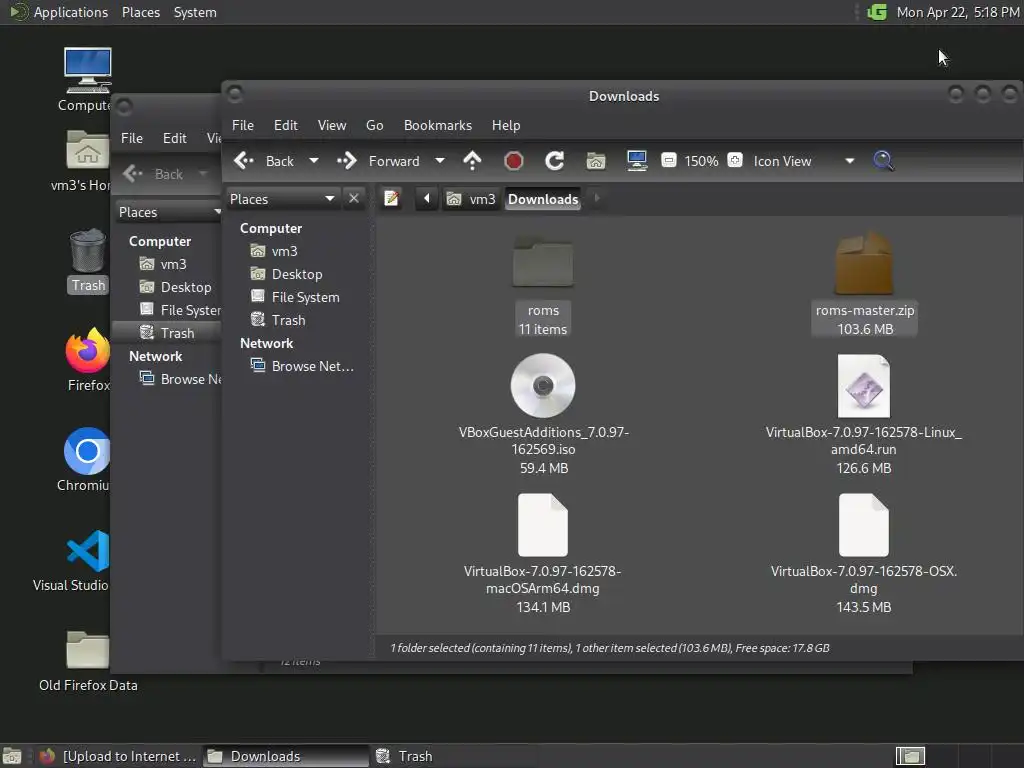Launch Visual Studio Code from the desktop

88,551
